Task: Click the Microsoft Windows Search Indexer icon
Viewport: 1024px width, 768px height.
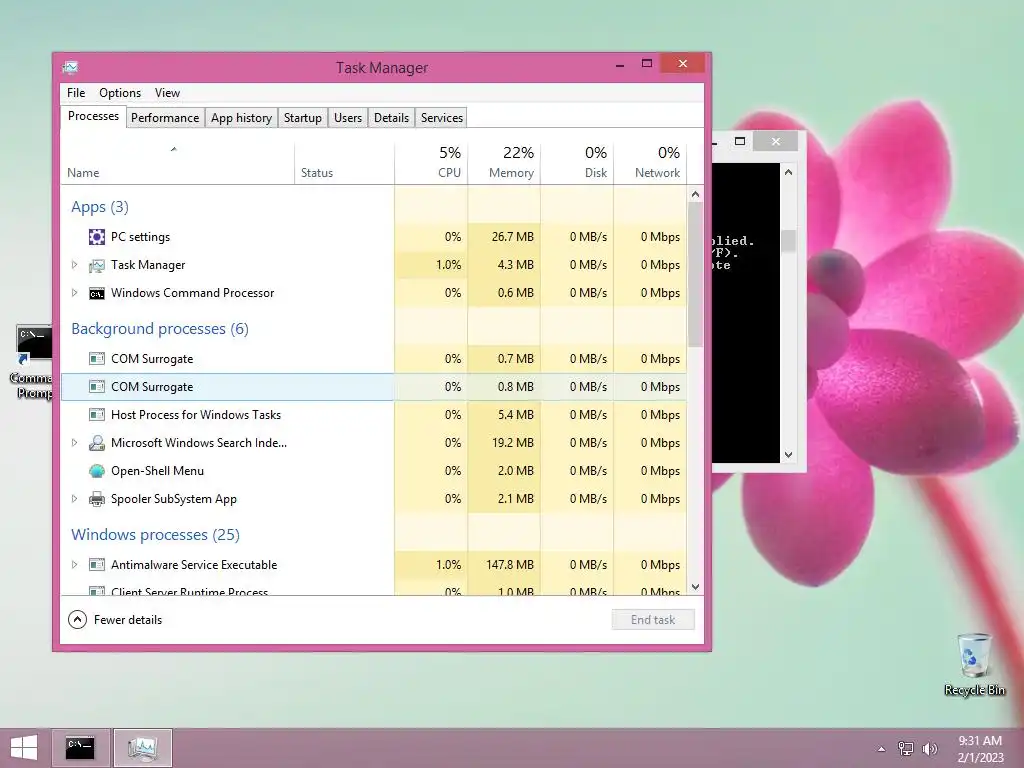Action: pos(97,443)
